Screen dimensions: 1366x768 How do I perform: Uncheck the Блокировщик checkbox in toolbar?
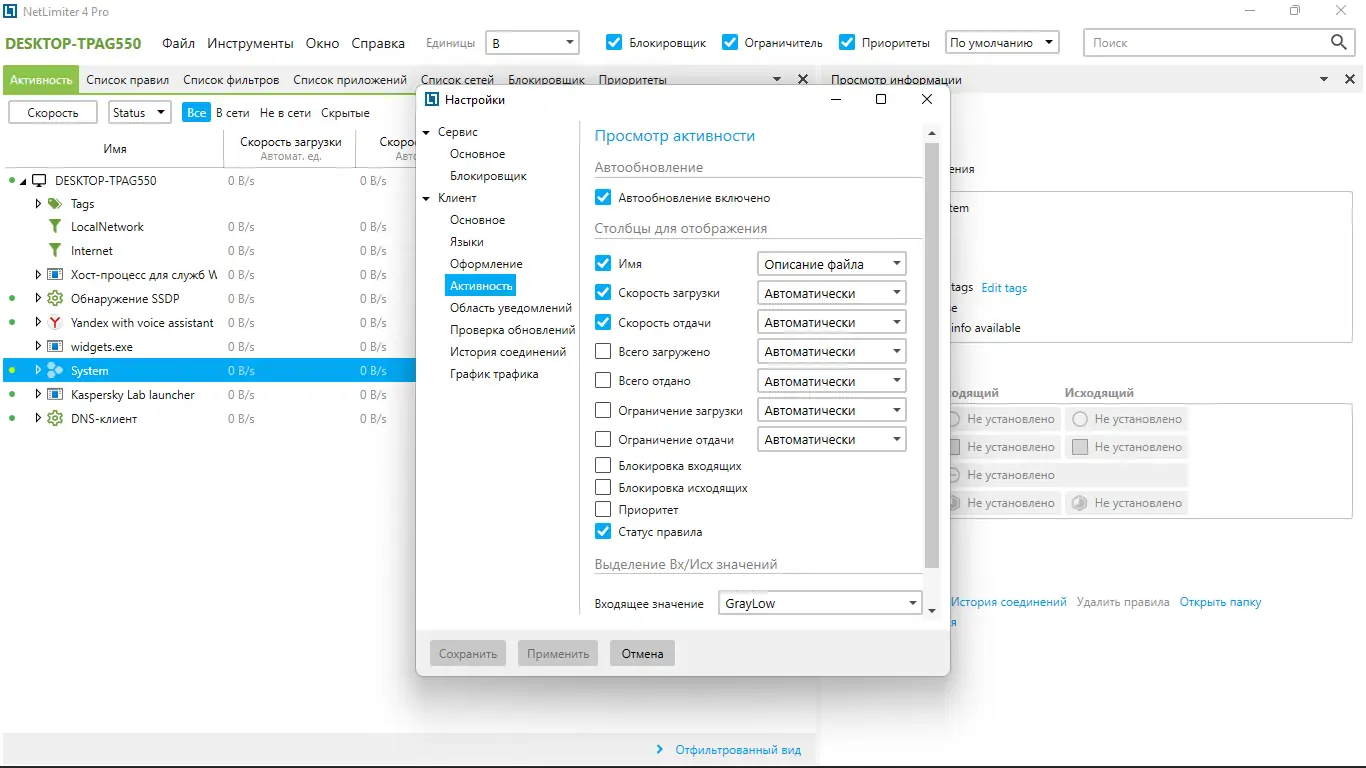tap(614, 42)
